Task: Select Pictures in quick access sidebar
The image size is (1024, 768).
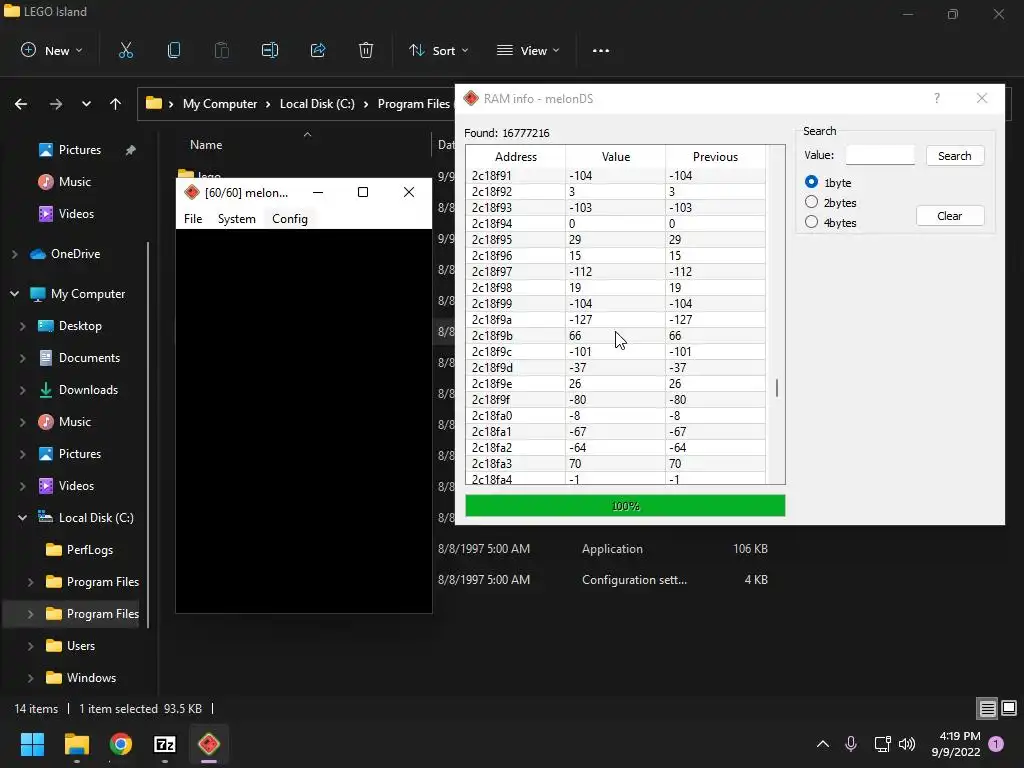Action: pyautogui.click(x=79, y=150)
